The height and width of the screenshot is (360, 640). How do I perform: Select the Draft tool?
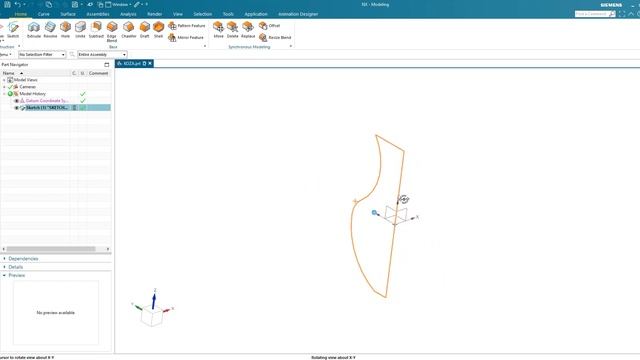(x=144, y=30)
